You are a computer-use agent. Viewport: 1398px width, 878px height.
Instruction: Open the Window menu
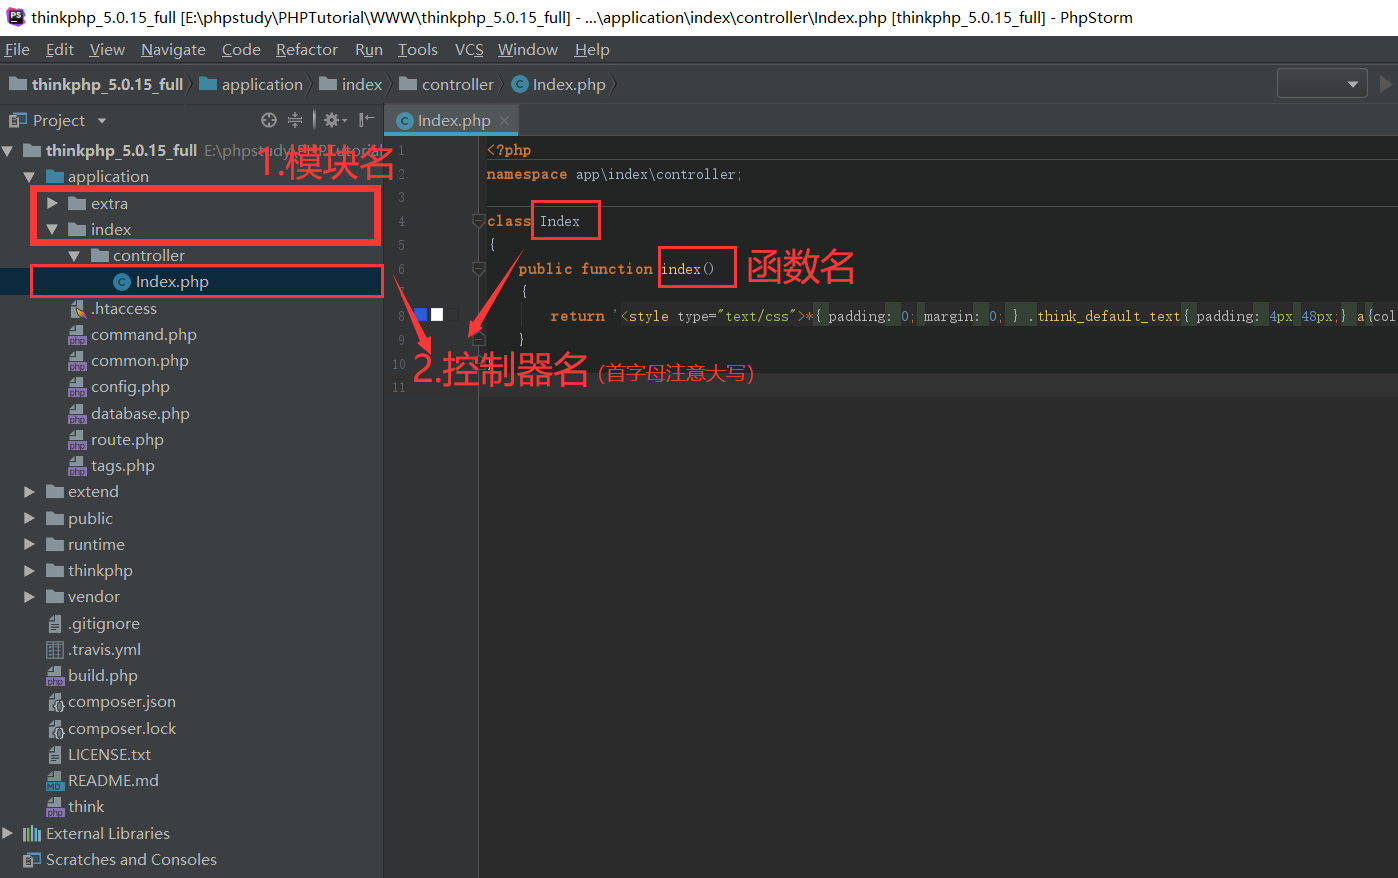tap(528, 49)
